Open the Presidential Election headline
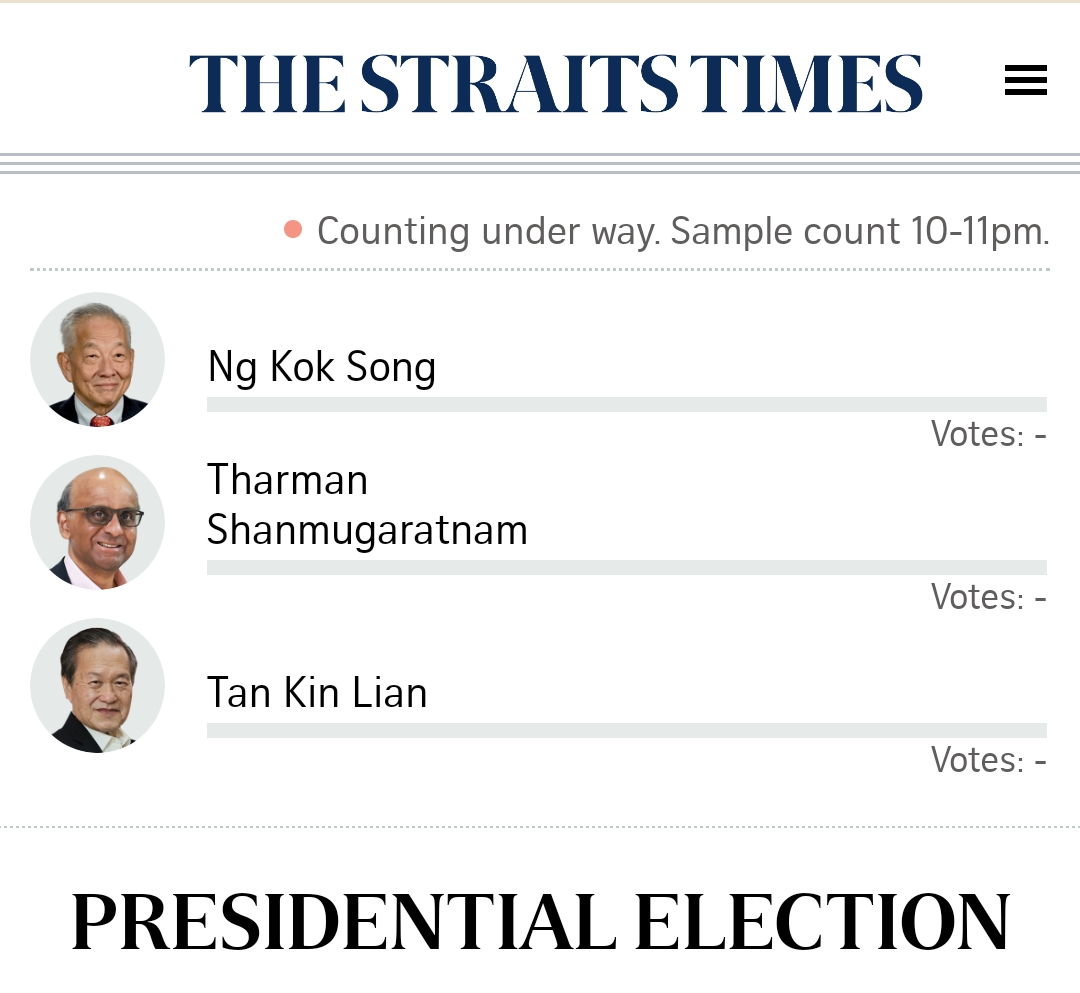Screen dimensions: 1080x993 [x=540, y=922]
